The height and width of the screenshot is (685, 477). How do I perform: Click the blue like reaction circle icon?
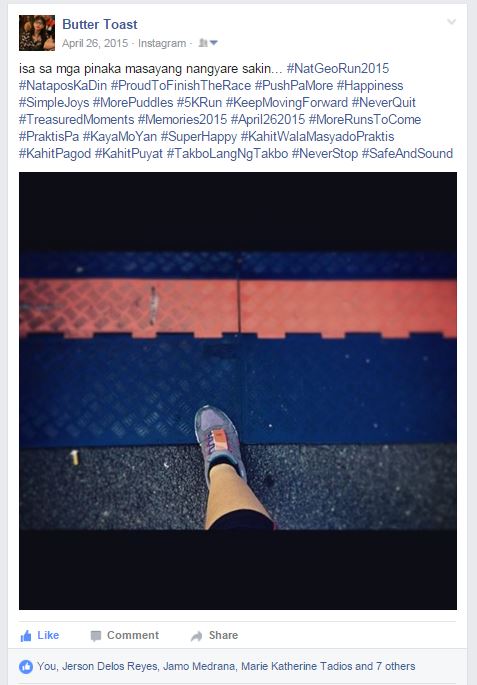[26, 667]
